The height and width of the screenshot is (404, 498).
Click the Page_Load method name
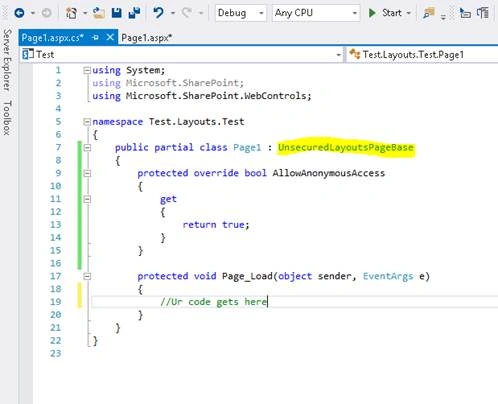point(248,276)
